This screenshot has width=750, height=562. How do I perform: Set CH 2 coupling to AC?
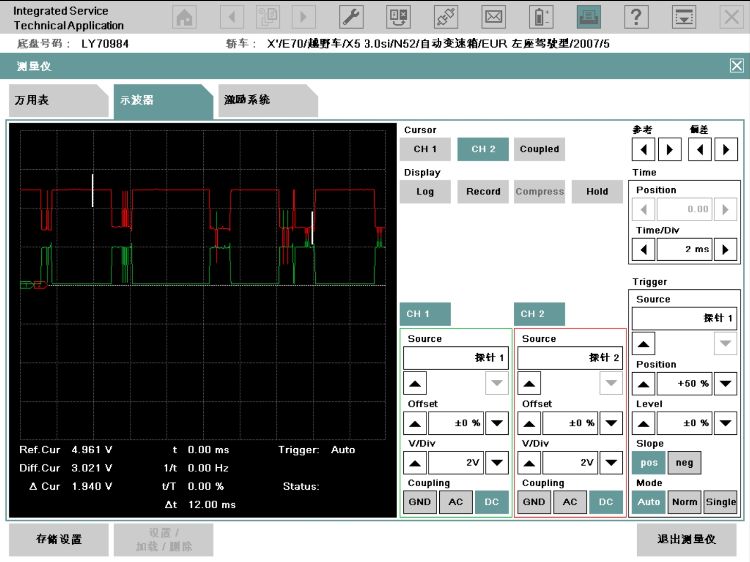tap(570, 502)
